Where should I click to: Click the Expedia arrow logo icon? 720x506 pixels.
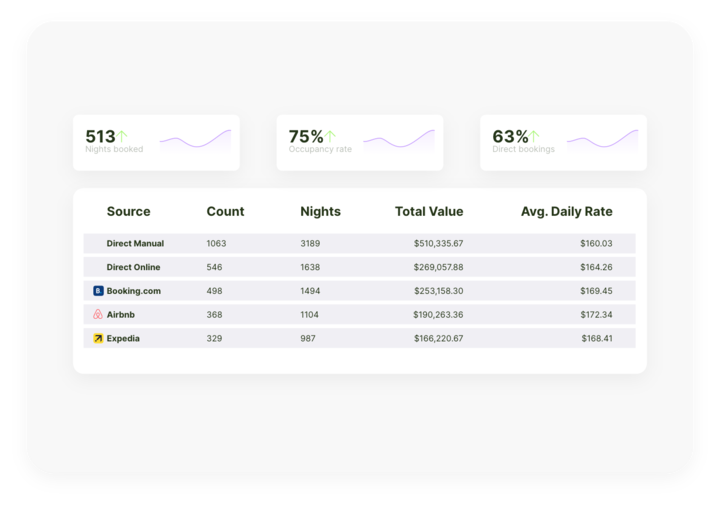[x=98, y=339]
